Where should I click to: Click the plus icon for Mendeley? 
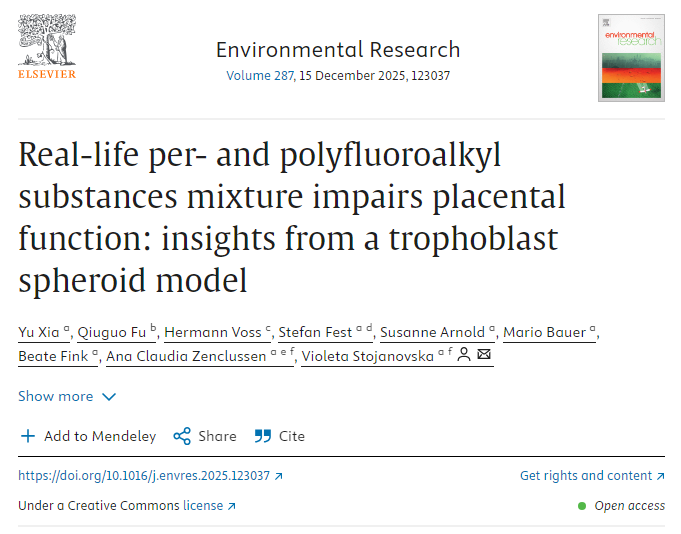(28, 436)
